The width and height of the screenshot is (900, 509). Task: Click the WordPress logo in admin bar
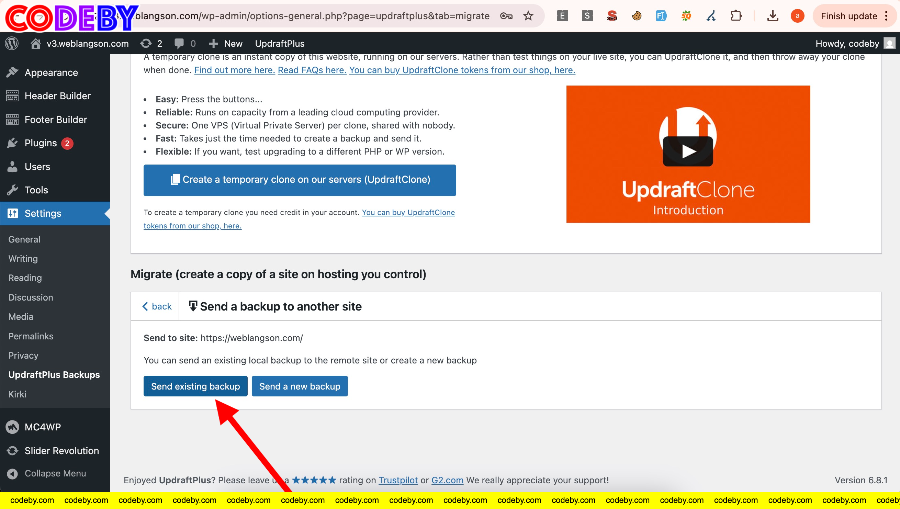click(x=11, y=44)
